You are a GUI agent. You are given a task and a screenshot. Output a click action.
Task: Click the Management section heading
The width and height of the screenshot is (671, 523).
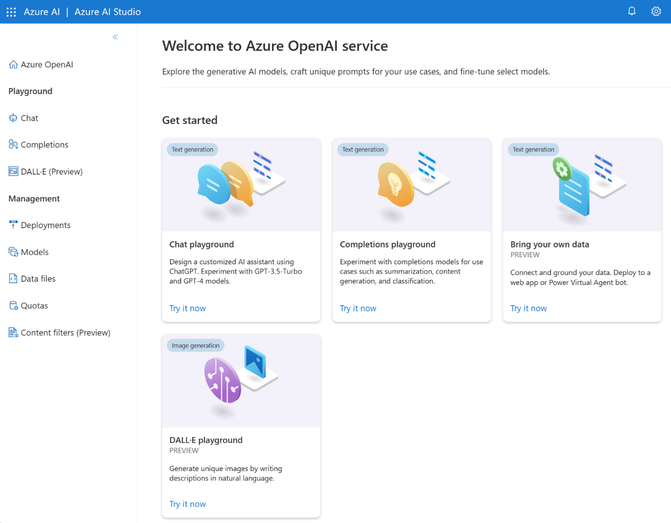pos(34,199)
